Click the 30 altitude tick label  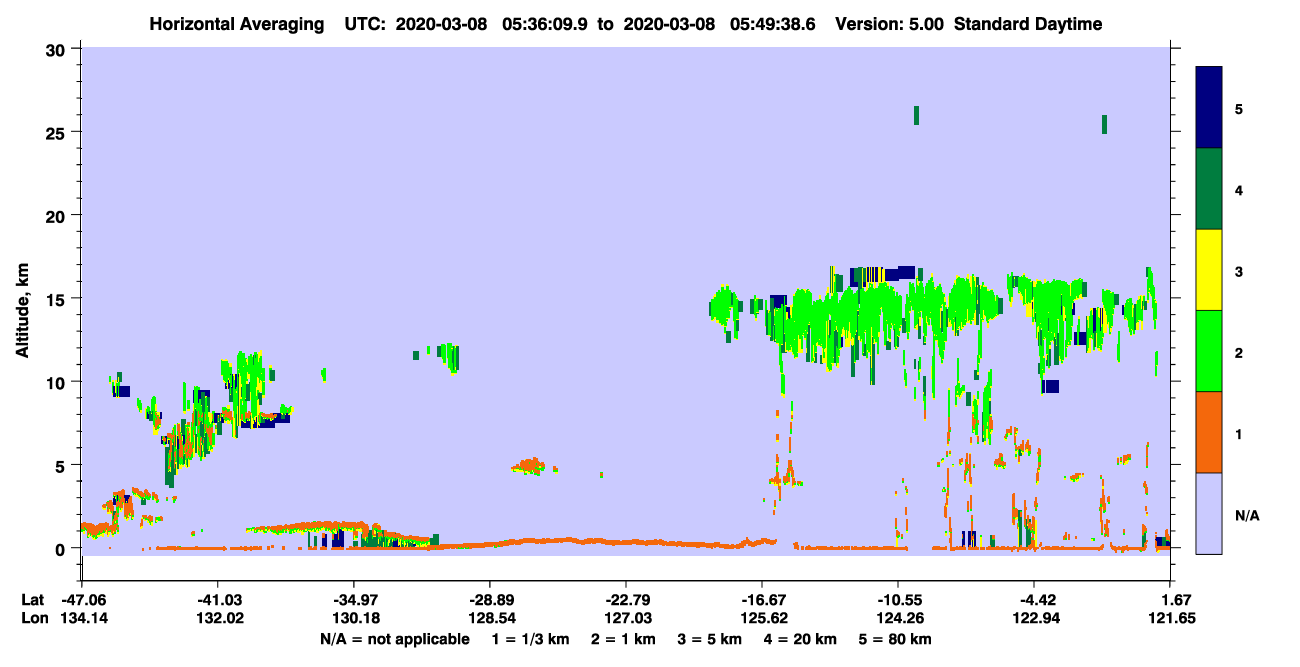tap(58, 48)
